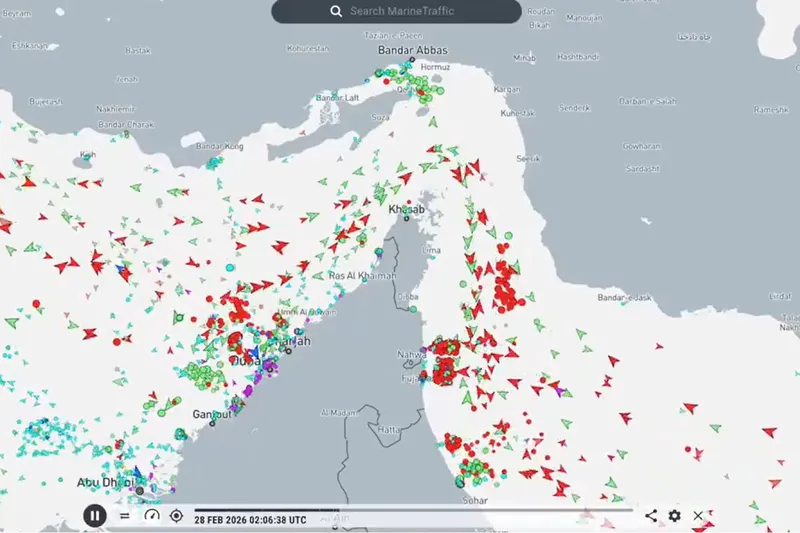Select the Bandar Abbas port label
800x533 pixels.
[412, 50]
